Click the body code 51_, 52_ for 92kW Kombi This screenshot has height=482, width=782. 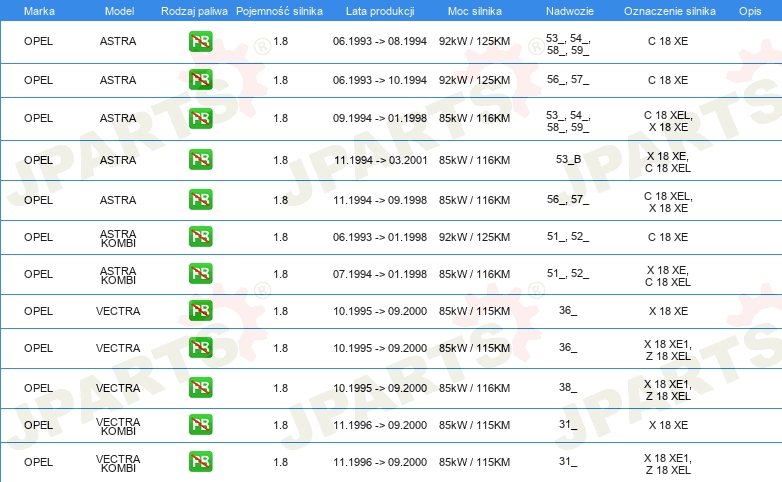coord(568,237)
